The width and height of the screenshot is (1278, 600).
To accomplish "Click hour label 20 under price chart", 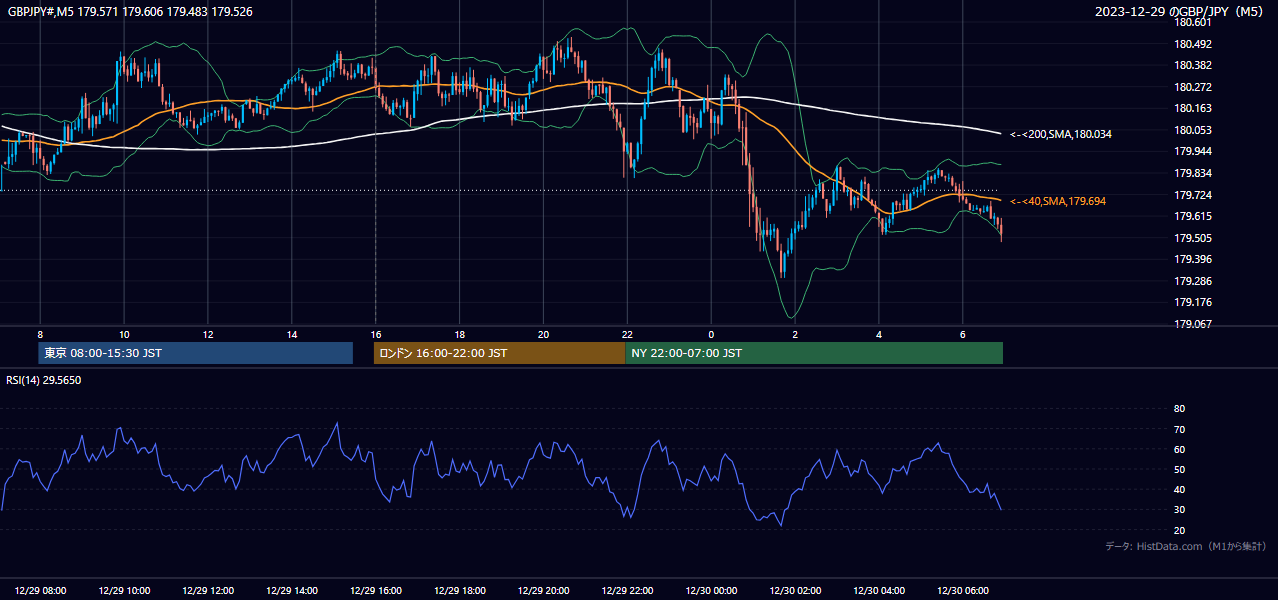I will [x=543, y=334].
